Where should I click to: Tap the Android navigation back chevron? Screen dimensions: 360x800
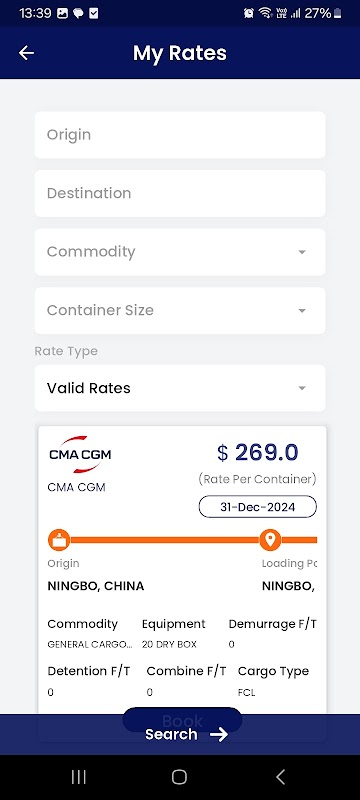click(280, 777)
